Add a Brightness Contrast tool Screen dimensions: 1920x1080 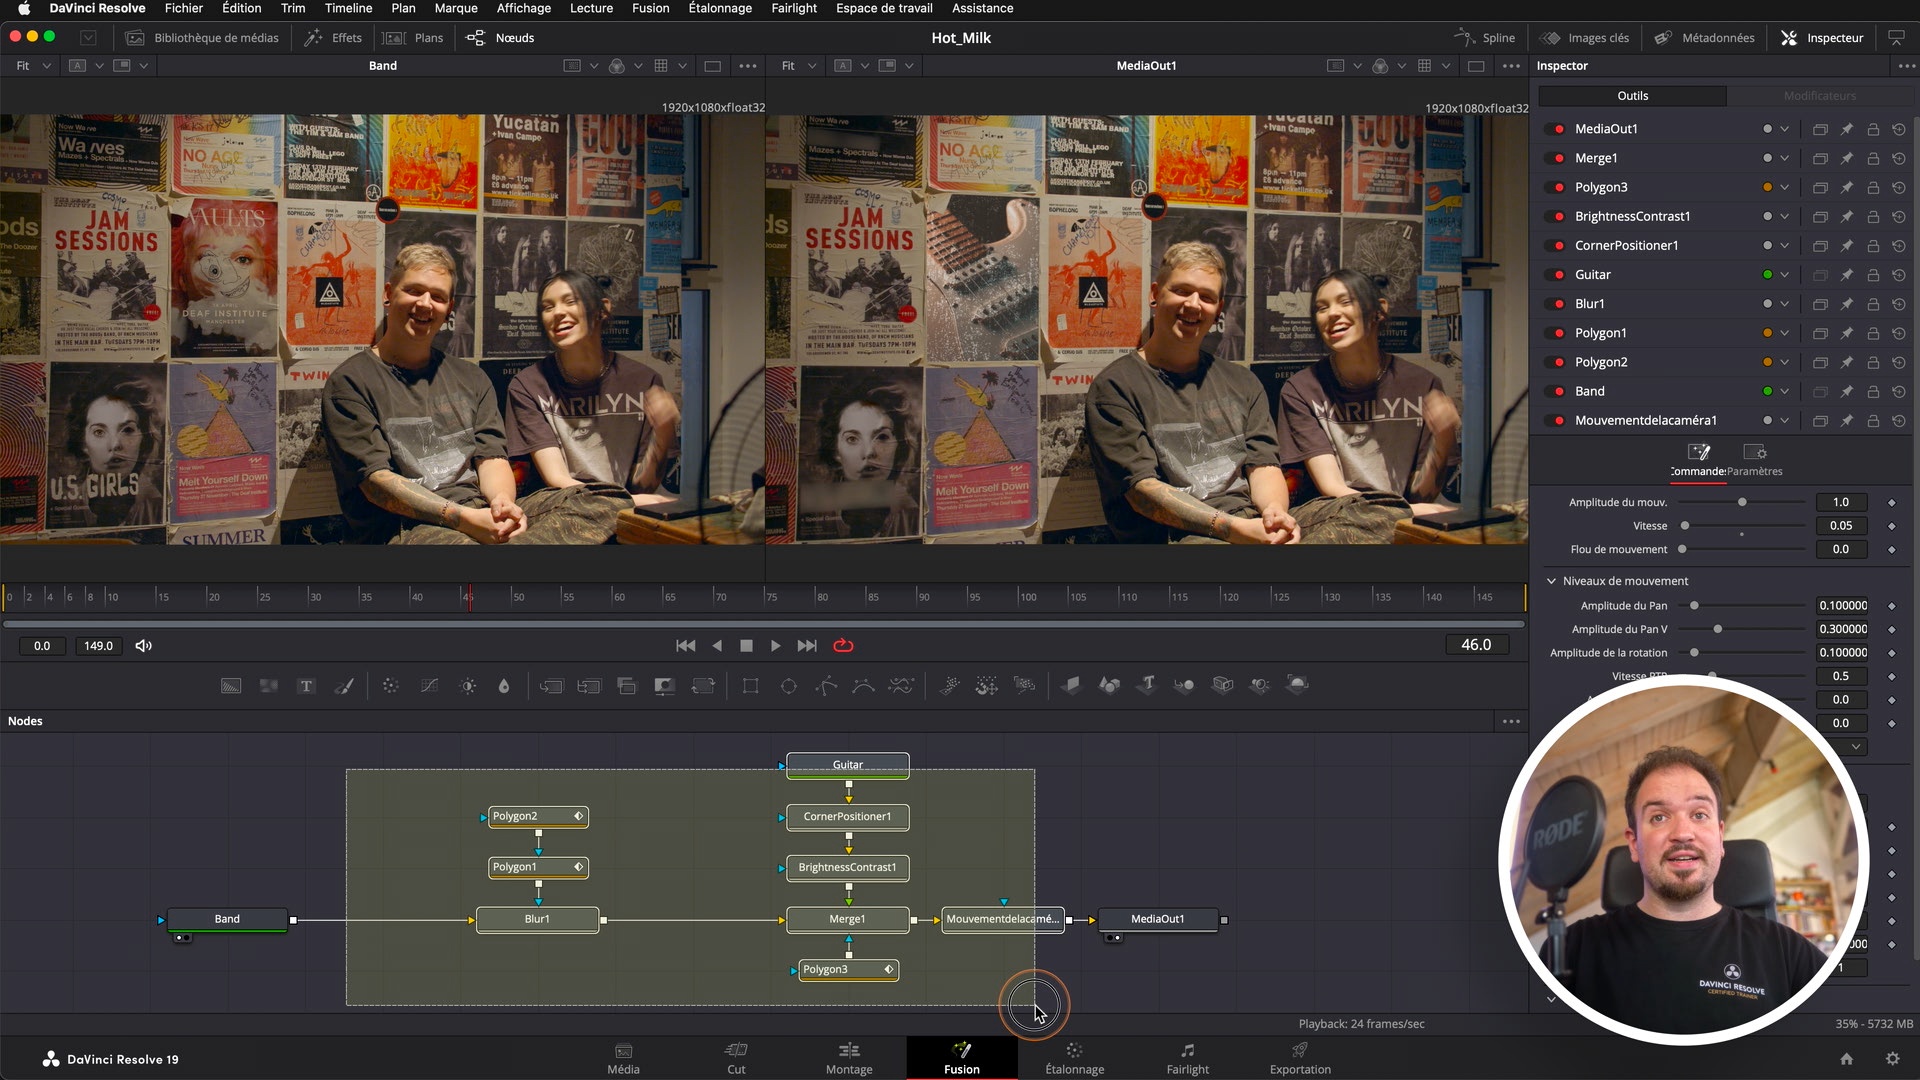pos(467,686)
